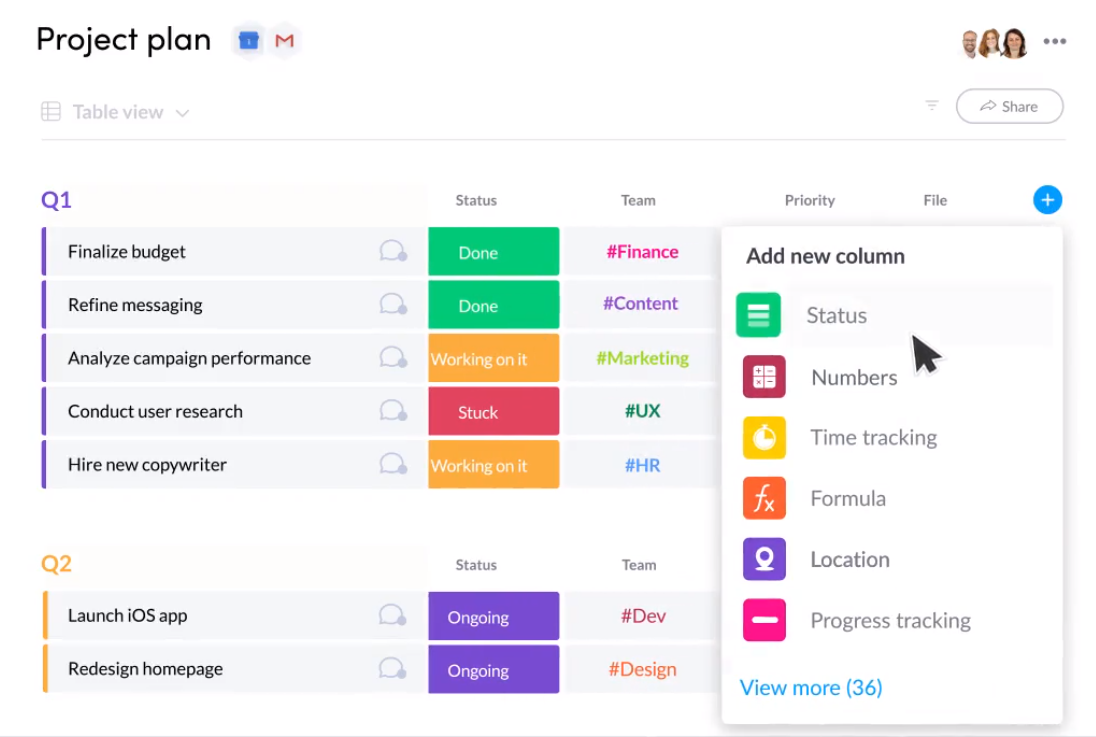Screen dimensions: 1096x737
Task: Click the Share button
Action: tap(1008, 106)
